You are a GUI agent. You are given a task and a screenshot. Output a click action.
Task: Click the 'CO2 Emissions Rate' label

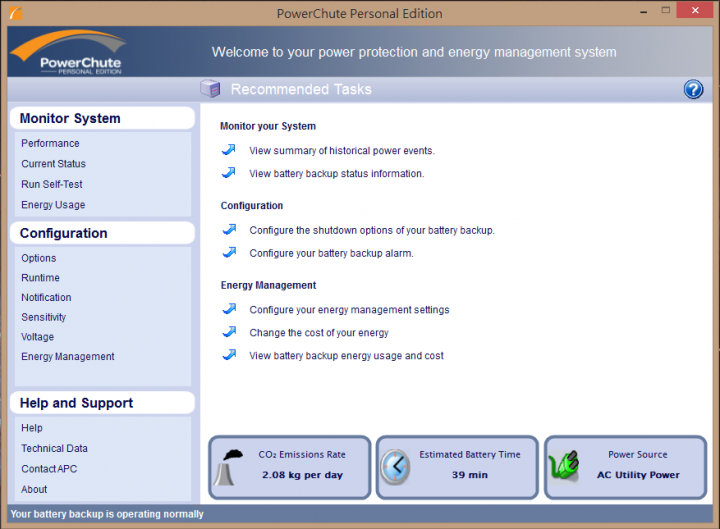302,455
